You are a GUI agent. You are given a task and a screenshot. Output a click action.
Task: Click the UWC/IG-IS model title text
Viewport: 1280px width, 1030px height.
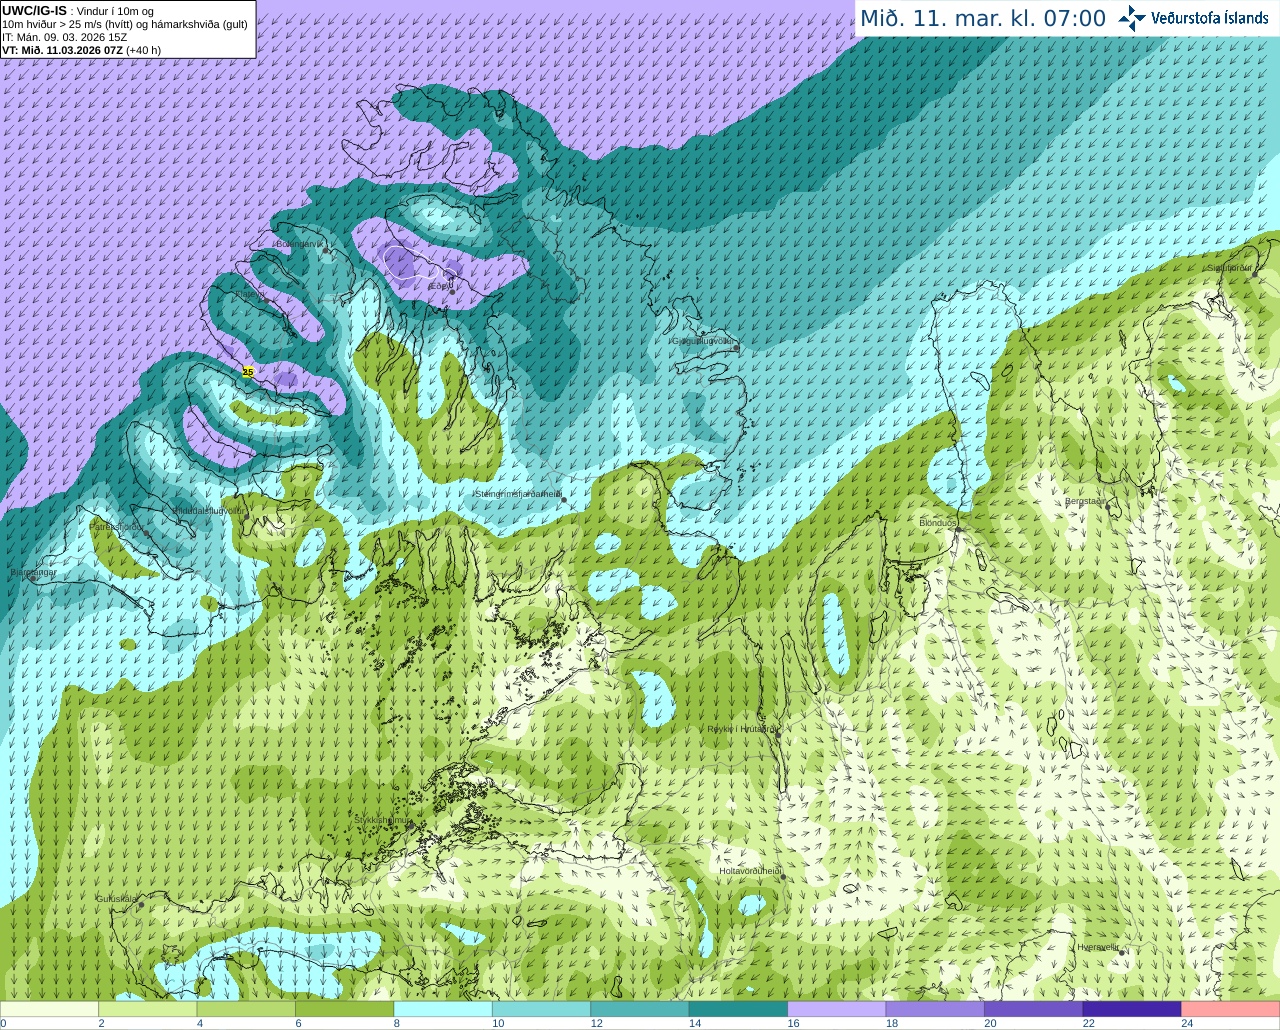point(34,10)
